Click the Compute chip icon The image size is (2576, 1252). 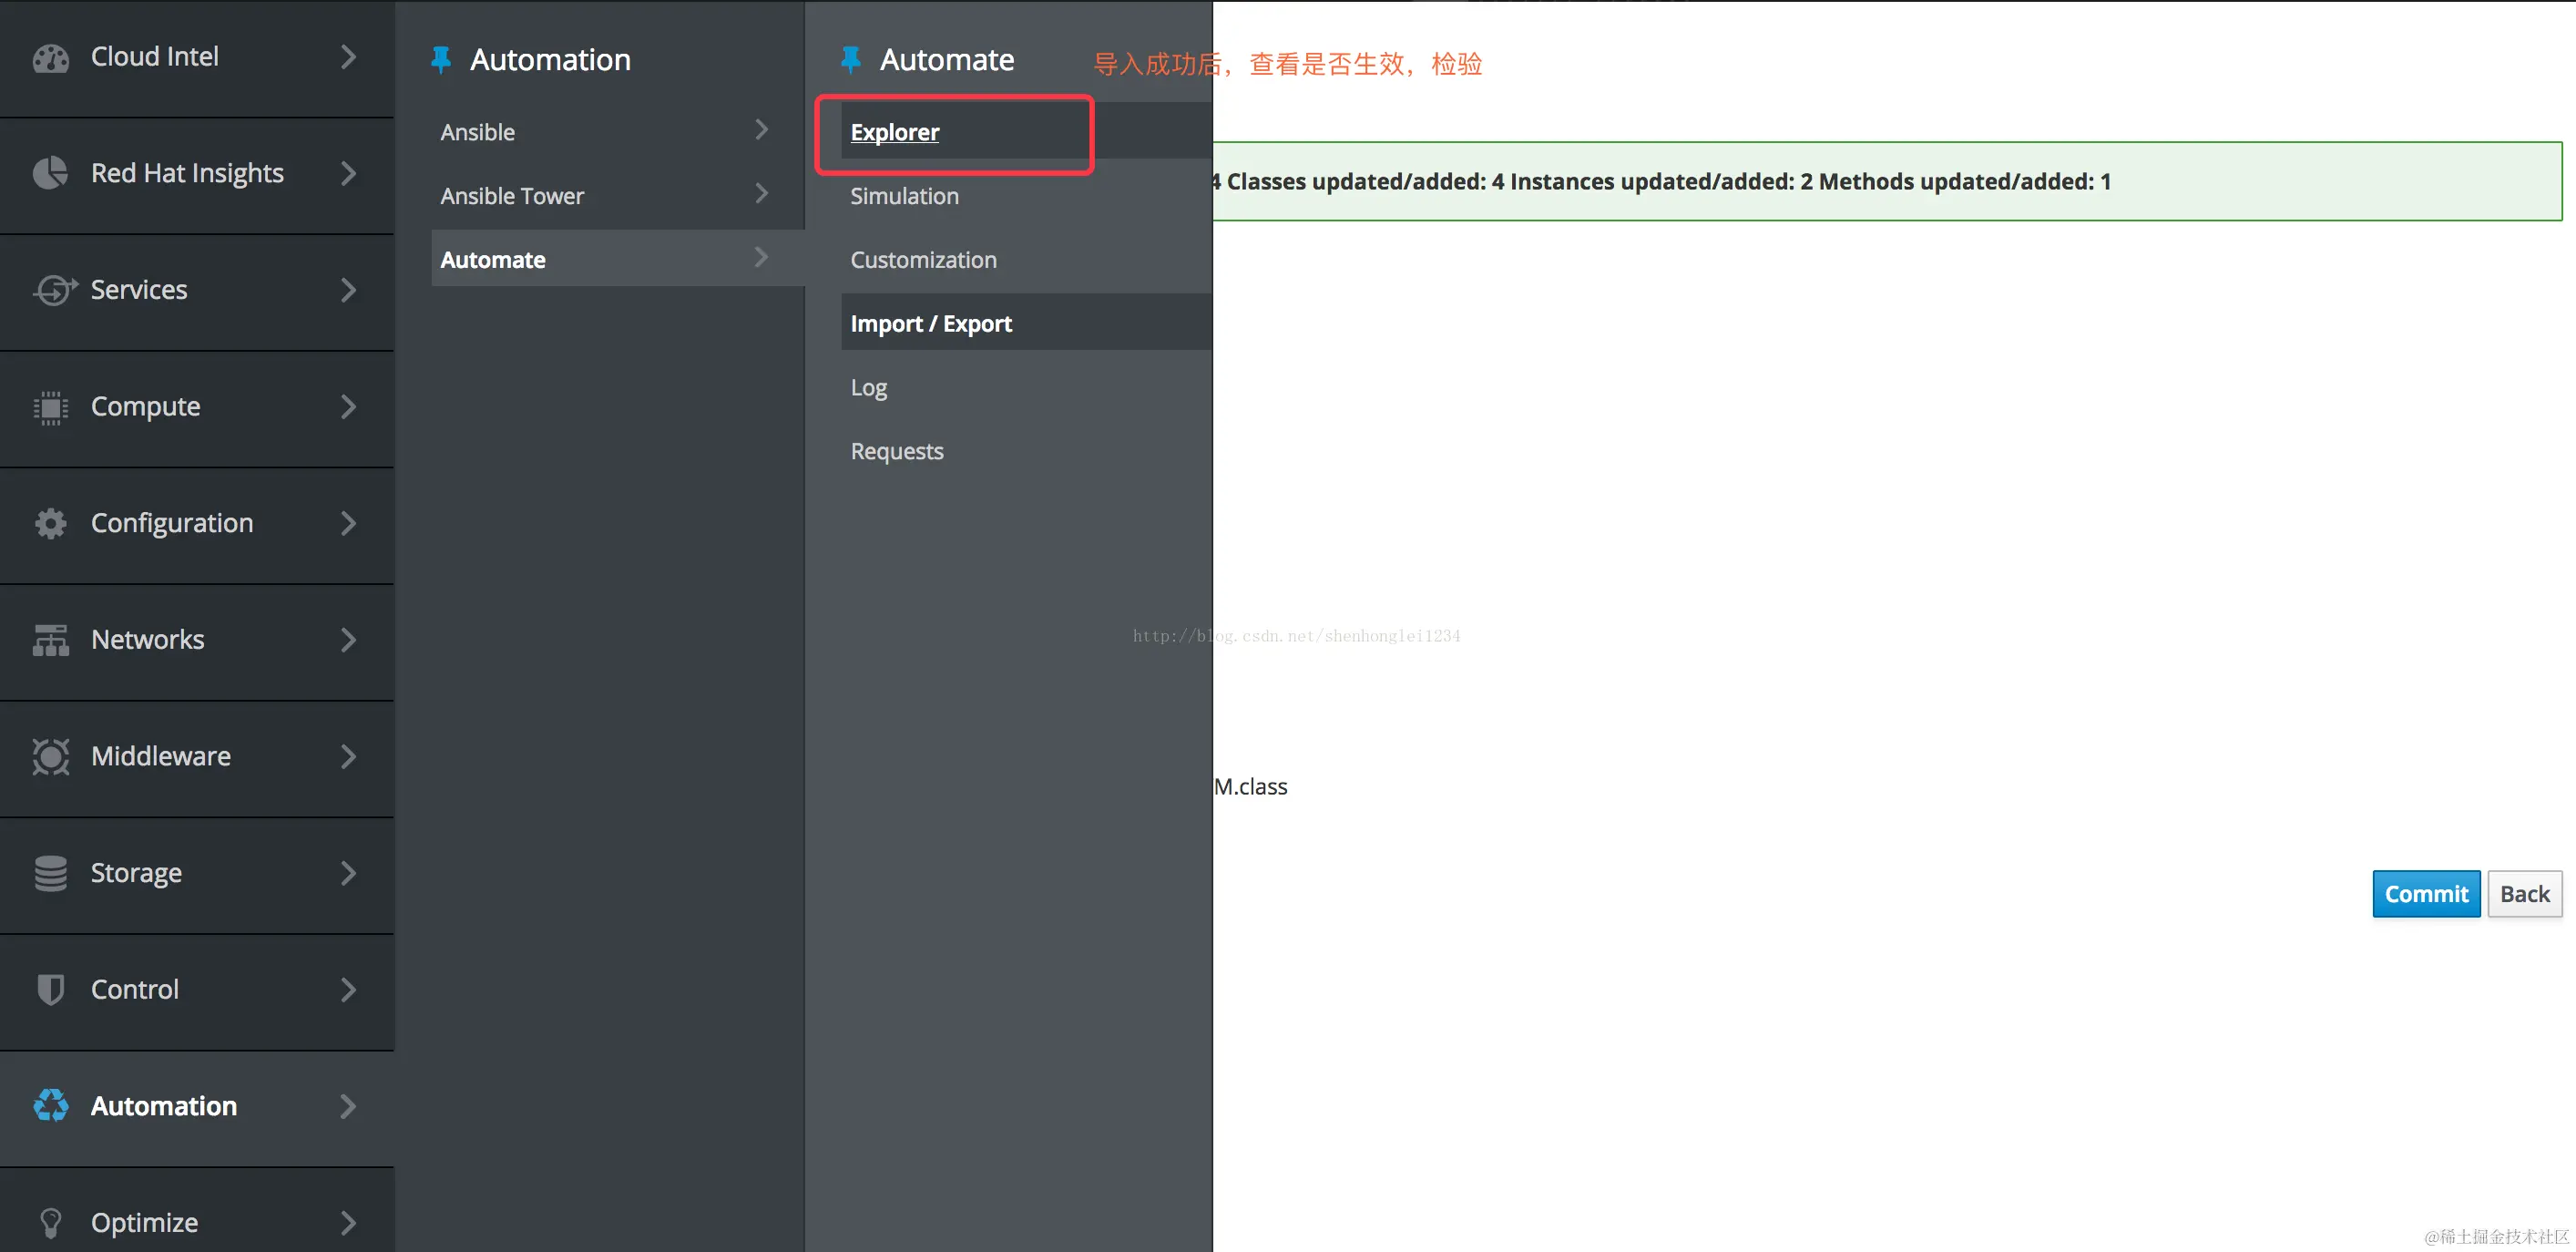pyautogui.click(x=50, y=407)
